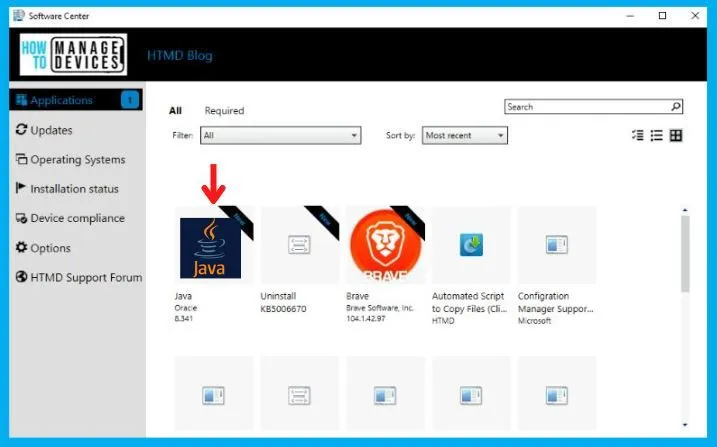Open the Automated Script to Copy Files icon

coord(471,245)
